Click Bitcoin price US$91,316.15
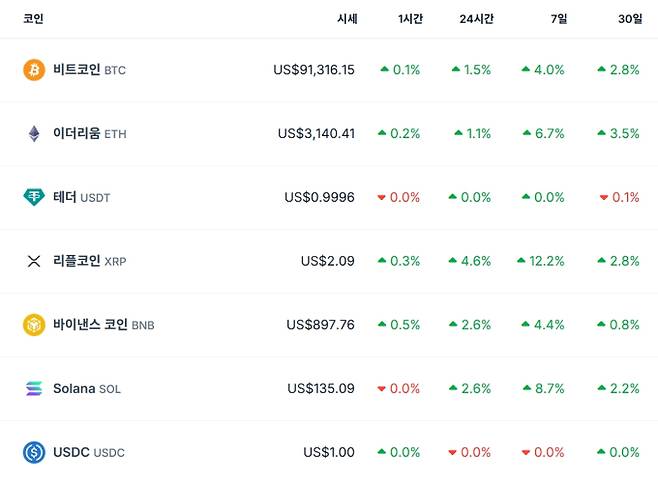The height and width of the screenshot is (484, 658). tap(313, 70)
